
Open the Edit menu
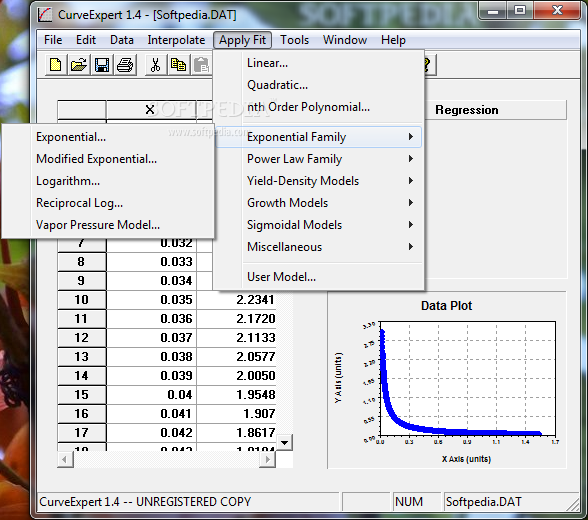click(86, 40)
